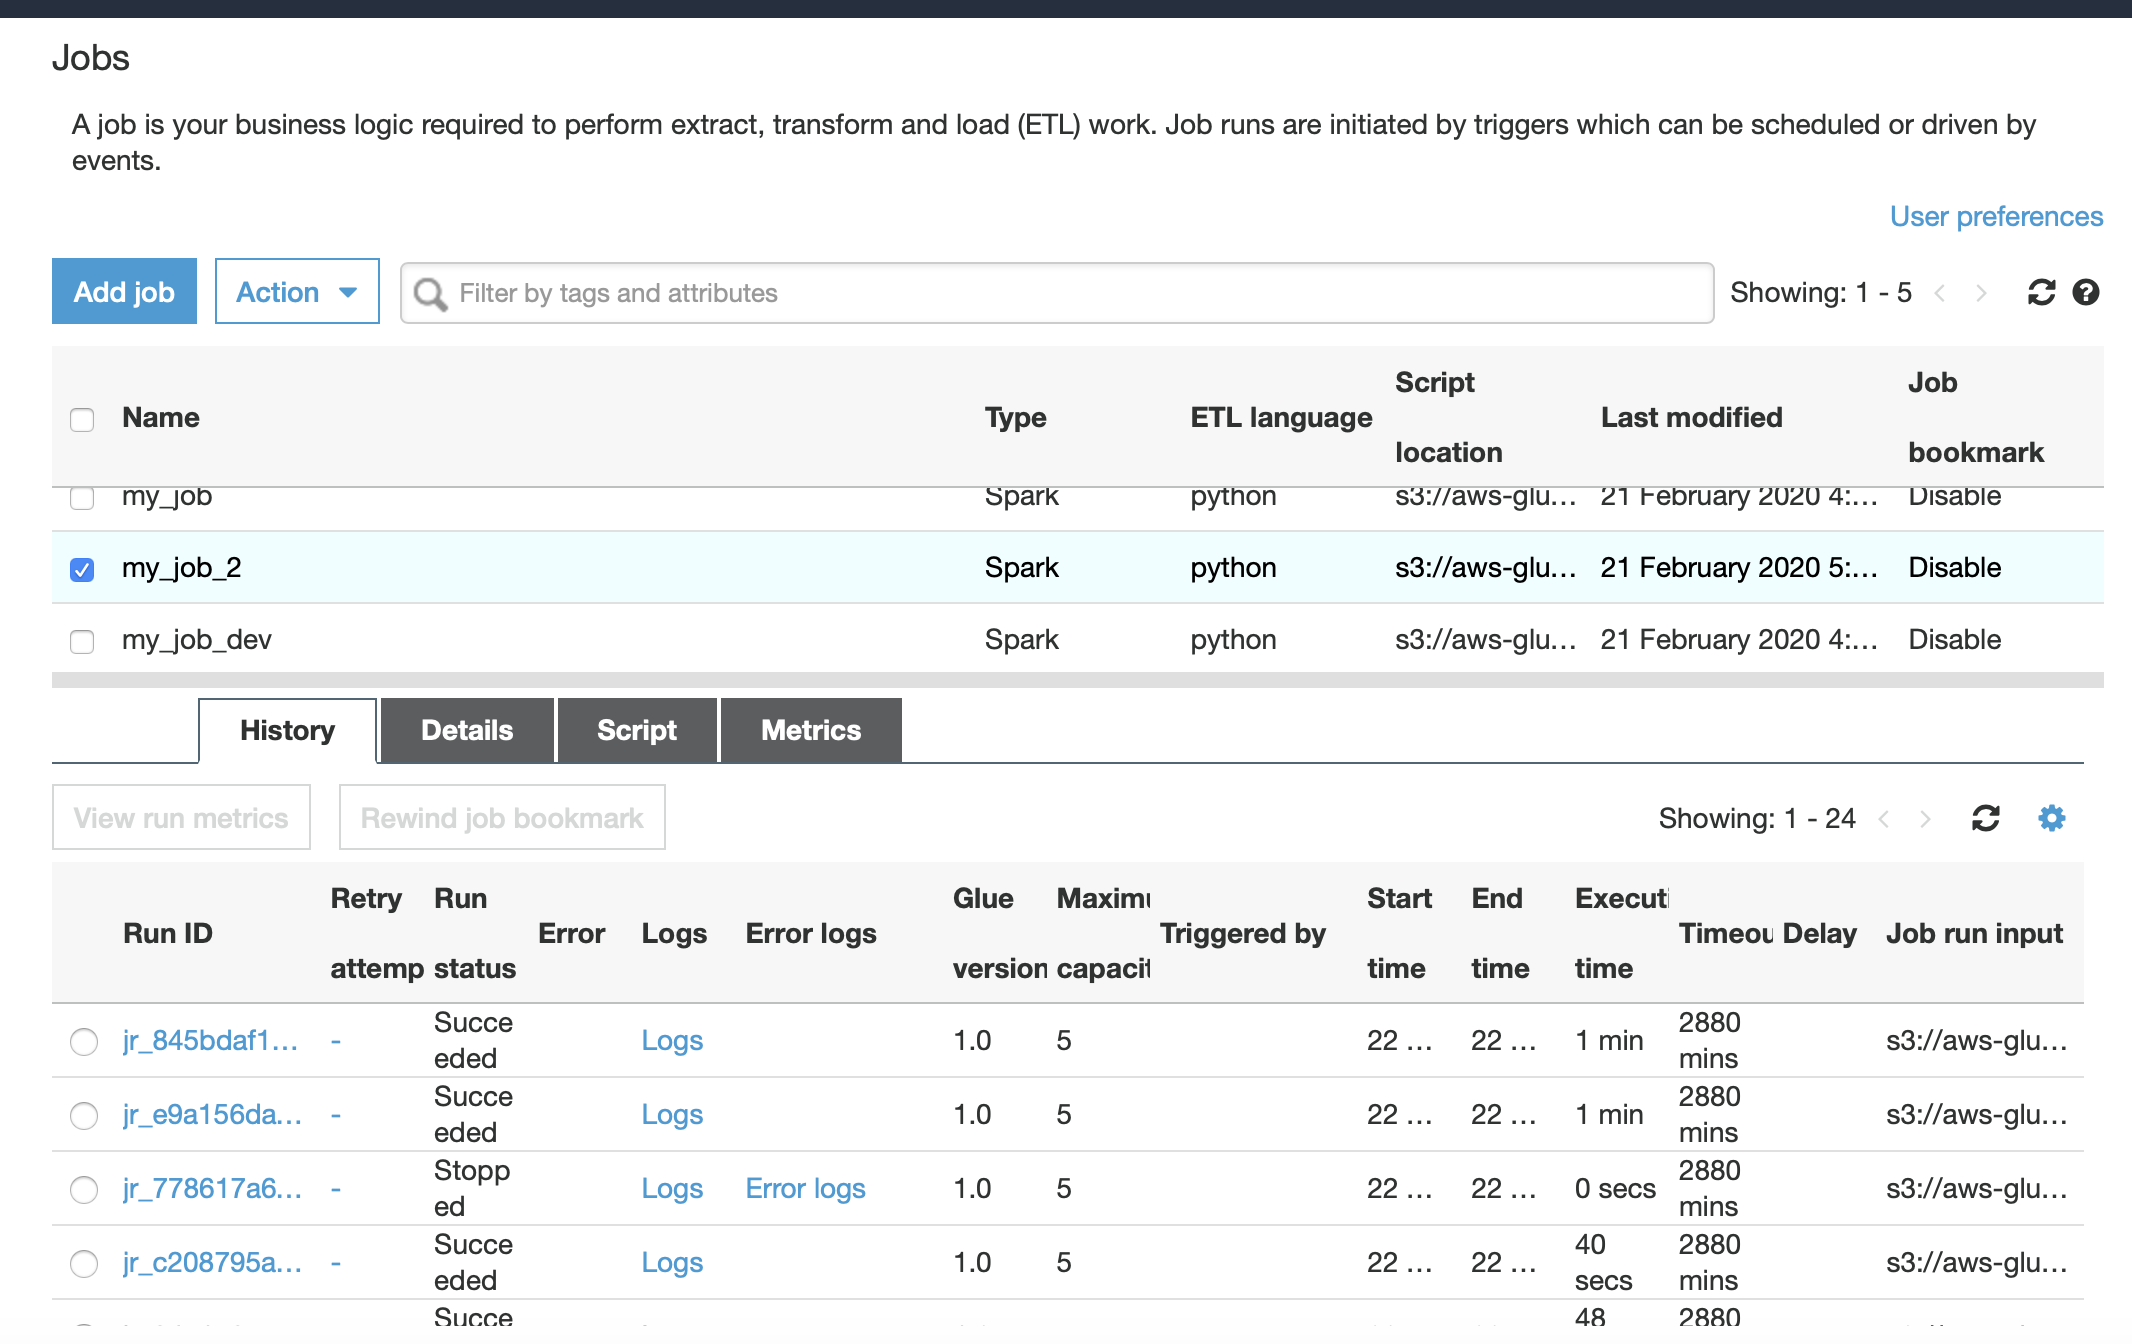Click the Add job button
This screenshot has height=1344, width=2132.
[124, 292]
